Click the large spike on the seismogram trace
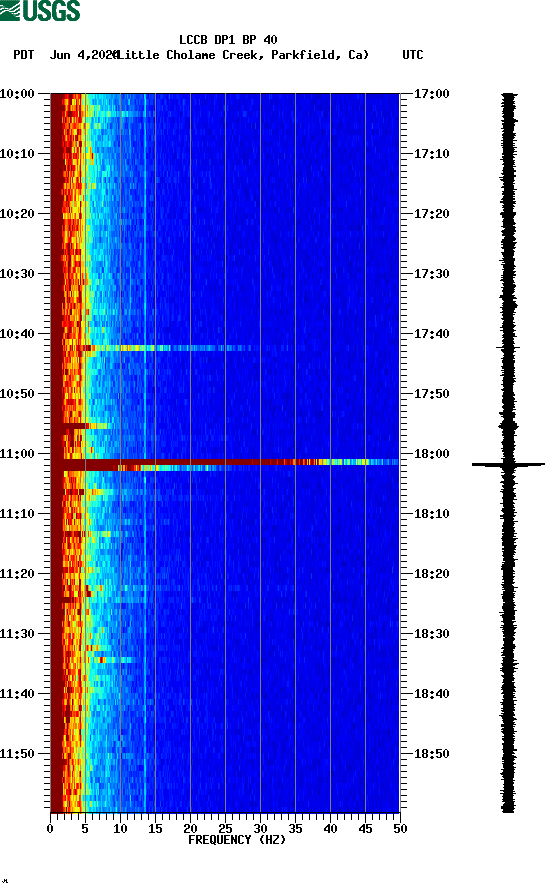552x892 pixels. click(508, 465)
